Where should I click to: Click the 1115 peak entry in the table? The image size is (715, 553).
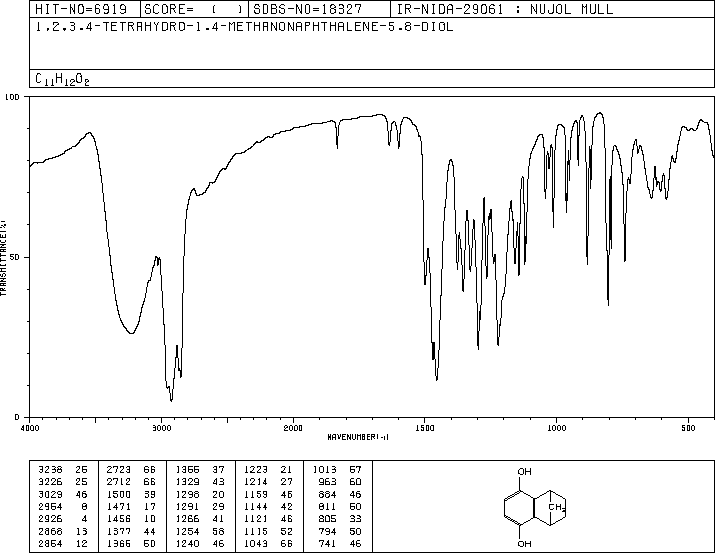(268, 532)
